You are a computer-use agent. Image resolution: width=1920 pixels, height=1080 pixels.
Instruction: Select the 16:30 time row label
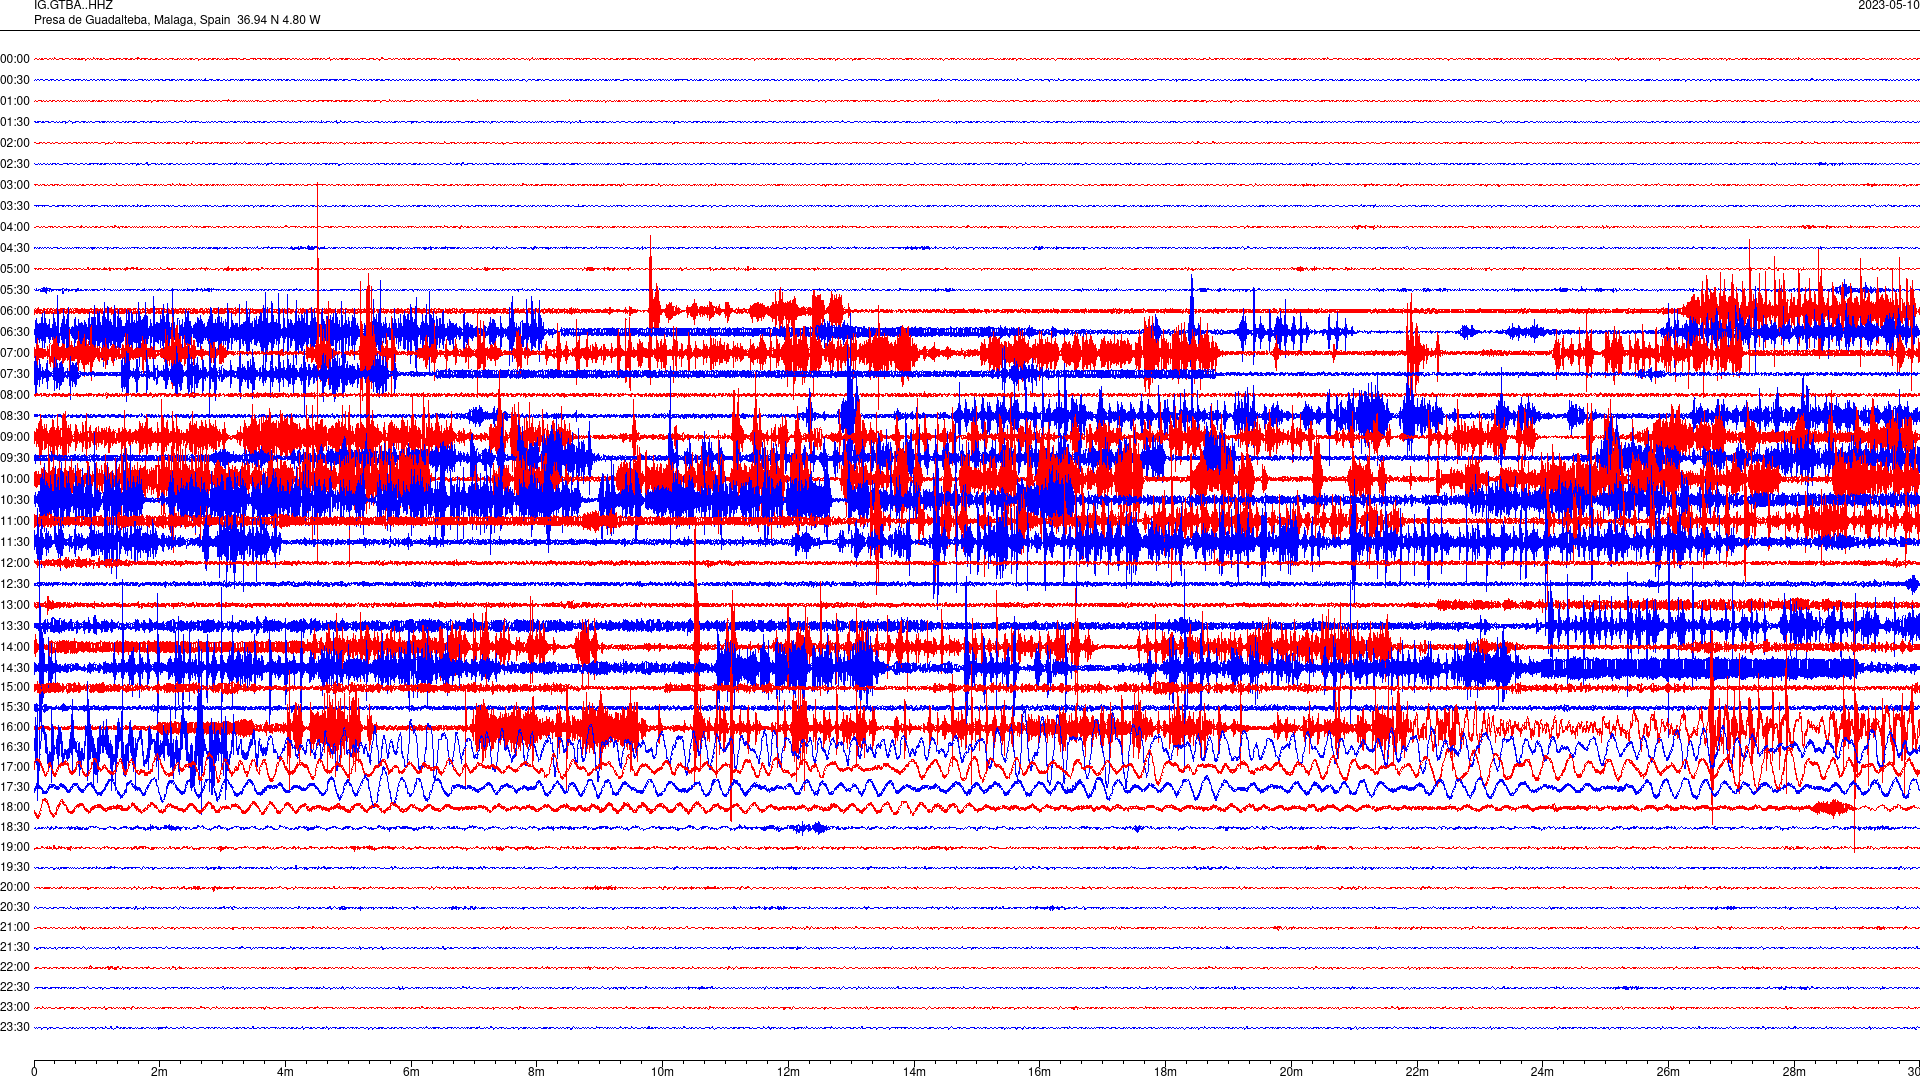click(x=15, y=747)
